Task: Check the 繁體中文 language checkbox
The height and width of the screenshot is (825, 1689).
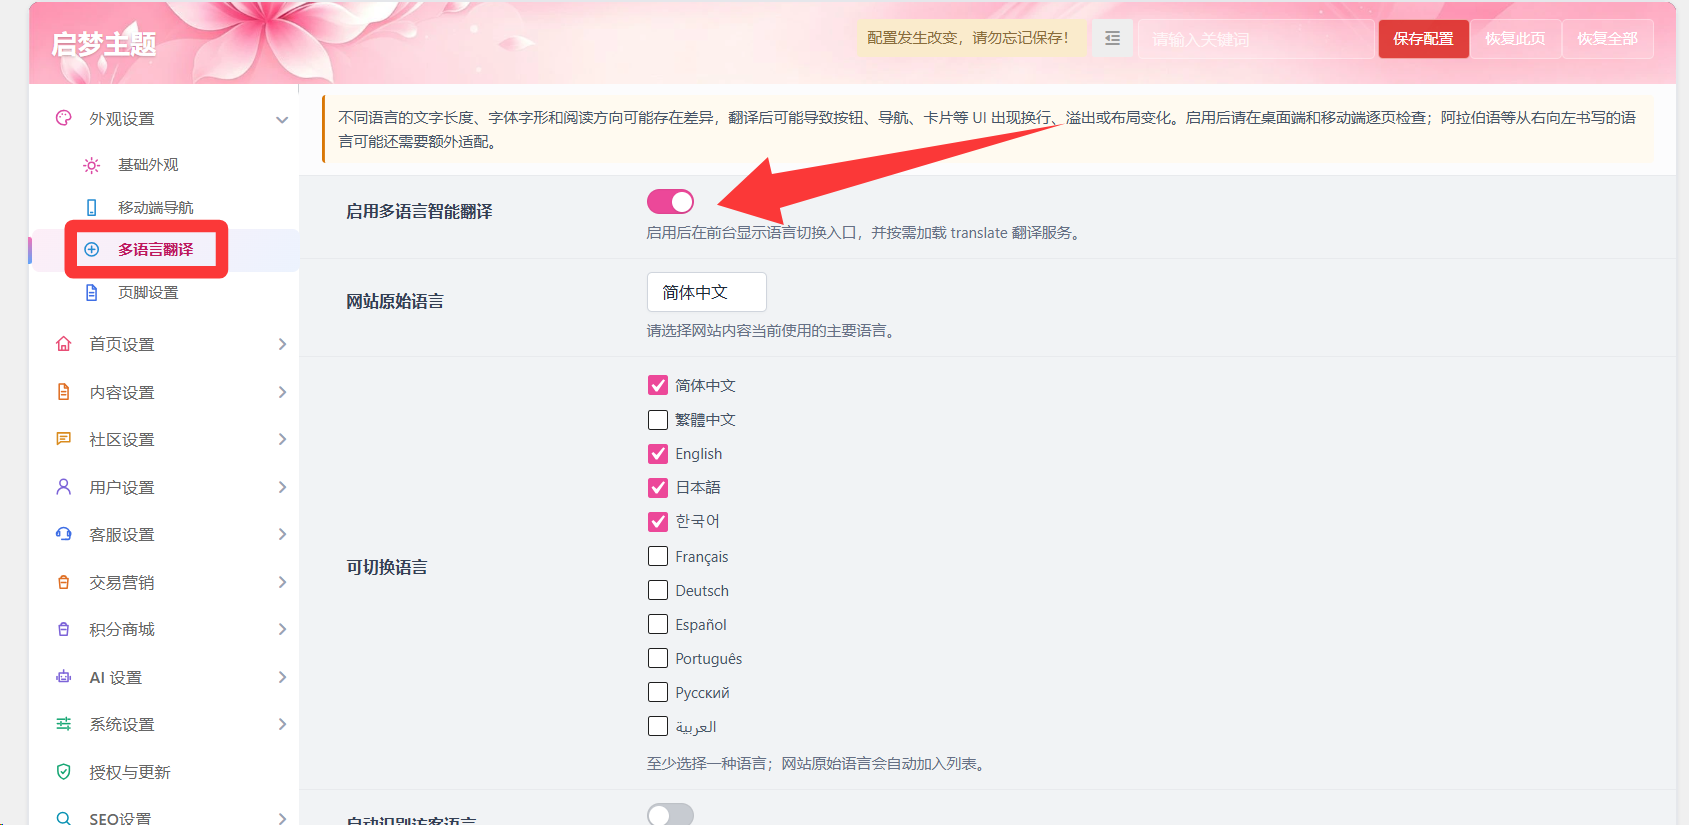Action: tap(658, 420)
